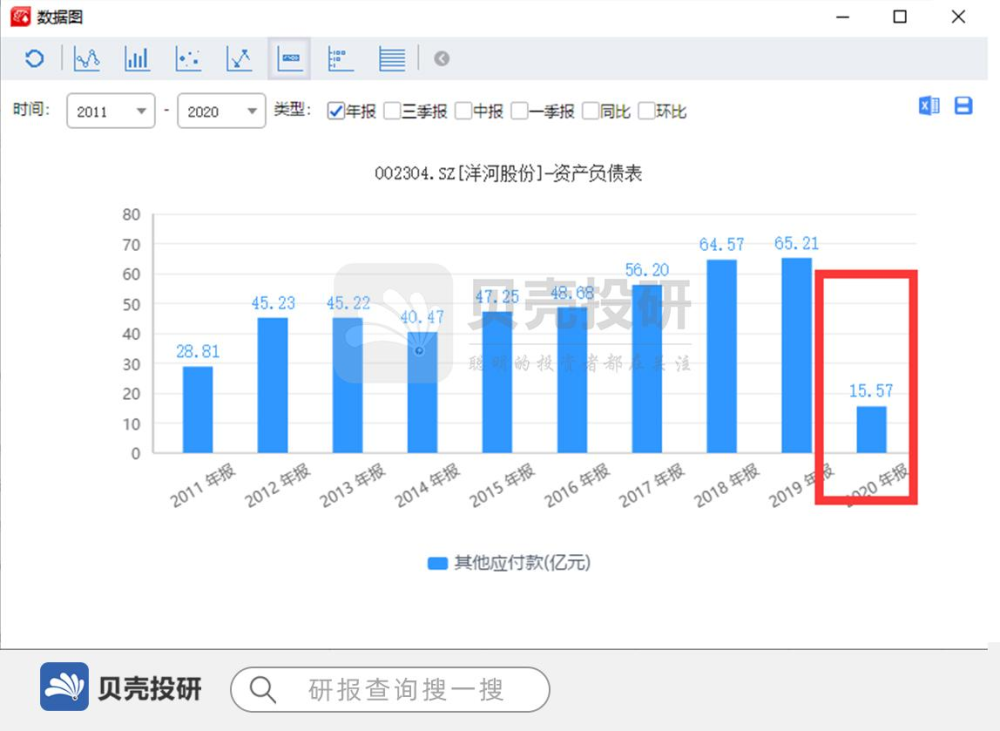1000x731 pixels.
Task: Check the 中报 checkbox
Action: point(464,111)
